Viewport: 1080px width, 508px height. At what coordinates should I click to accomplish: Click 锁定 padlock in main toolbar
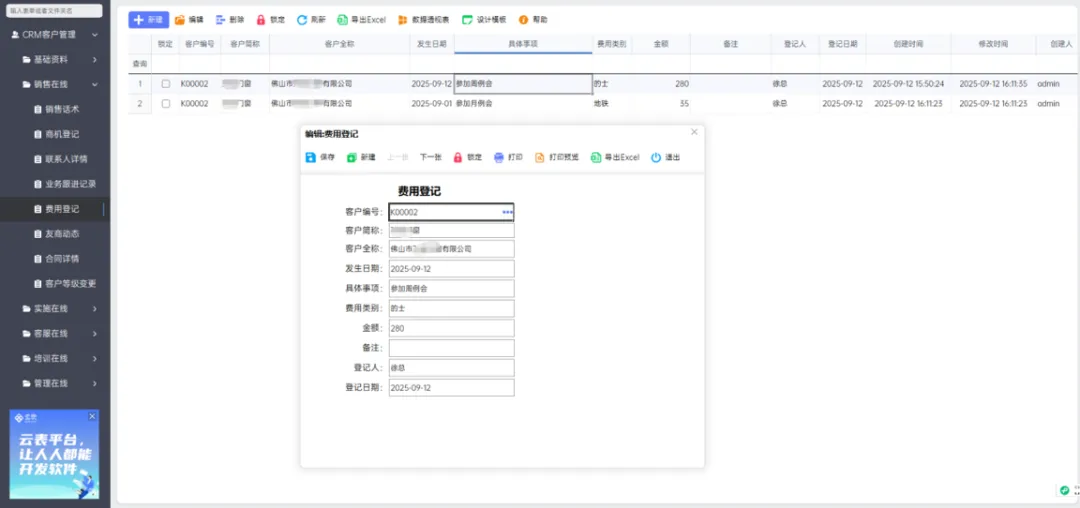(261, 20)
